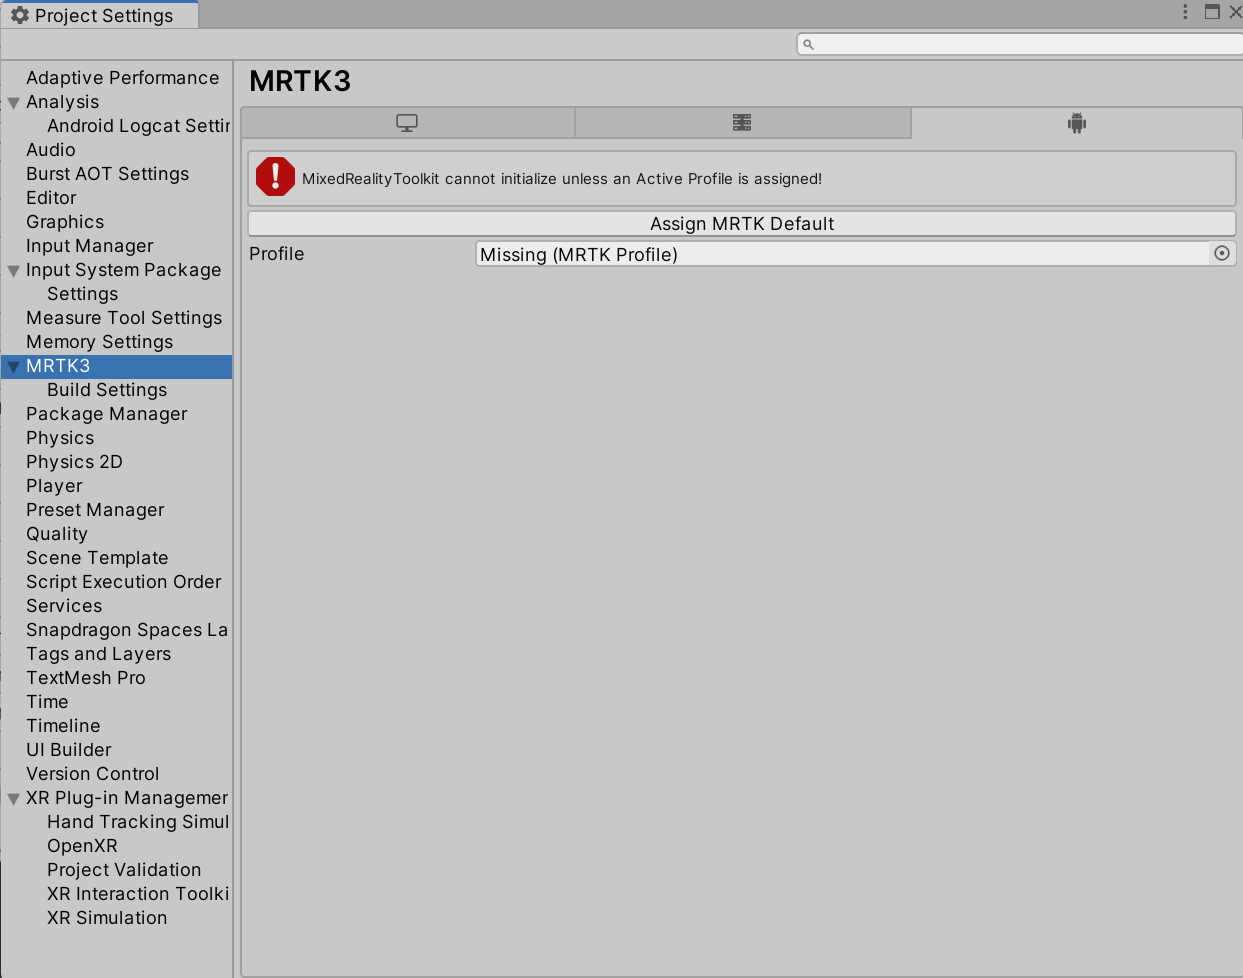This screenshot has width=1243, height=978.
Task: Open Project Validation settings
Action: [124, 870]
